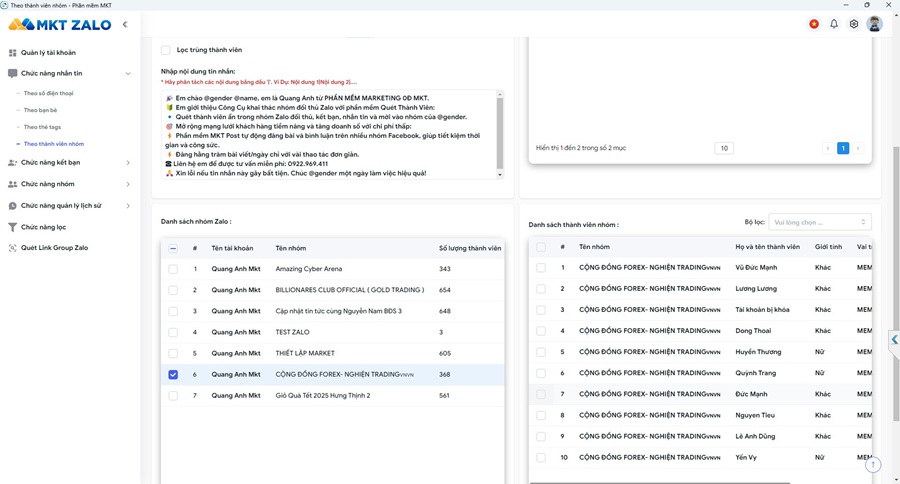Check the THIẾT LẬP MARKET group checkbox
900x484 pixels.
point(173,354)
